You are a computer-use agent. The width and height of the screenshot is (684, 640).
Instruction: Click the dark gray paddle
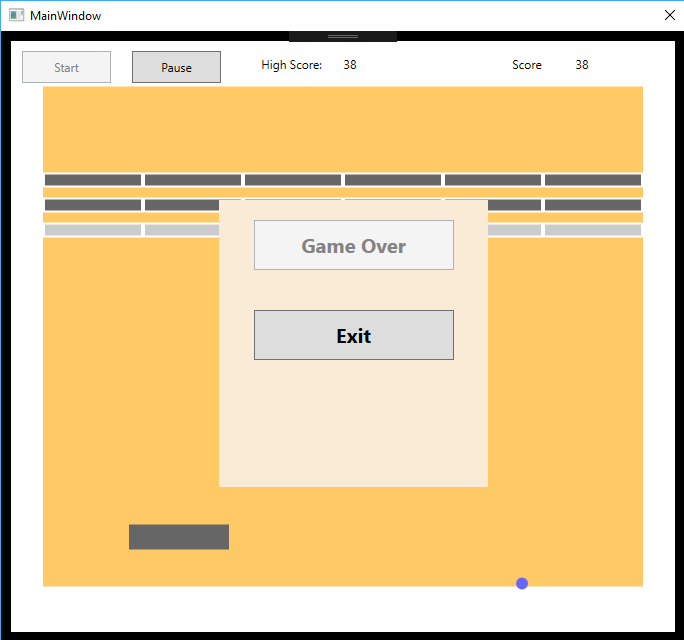pos(179,537)
